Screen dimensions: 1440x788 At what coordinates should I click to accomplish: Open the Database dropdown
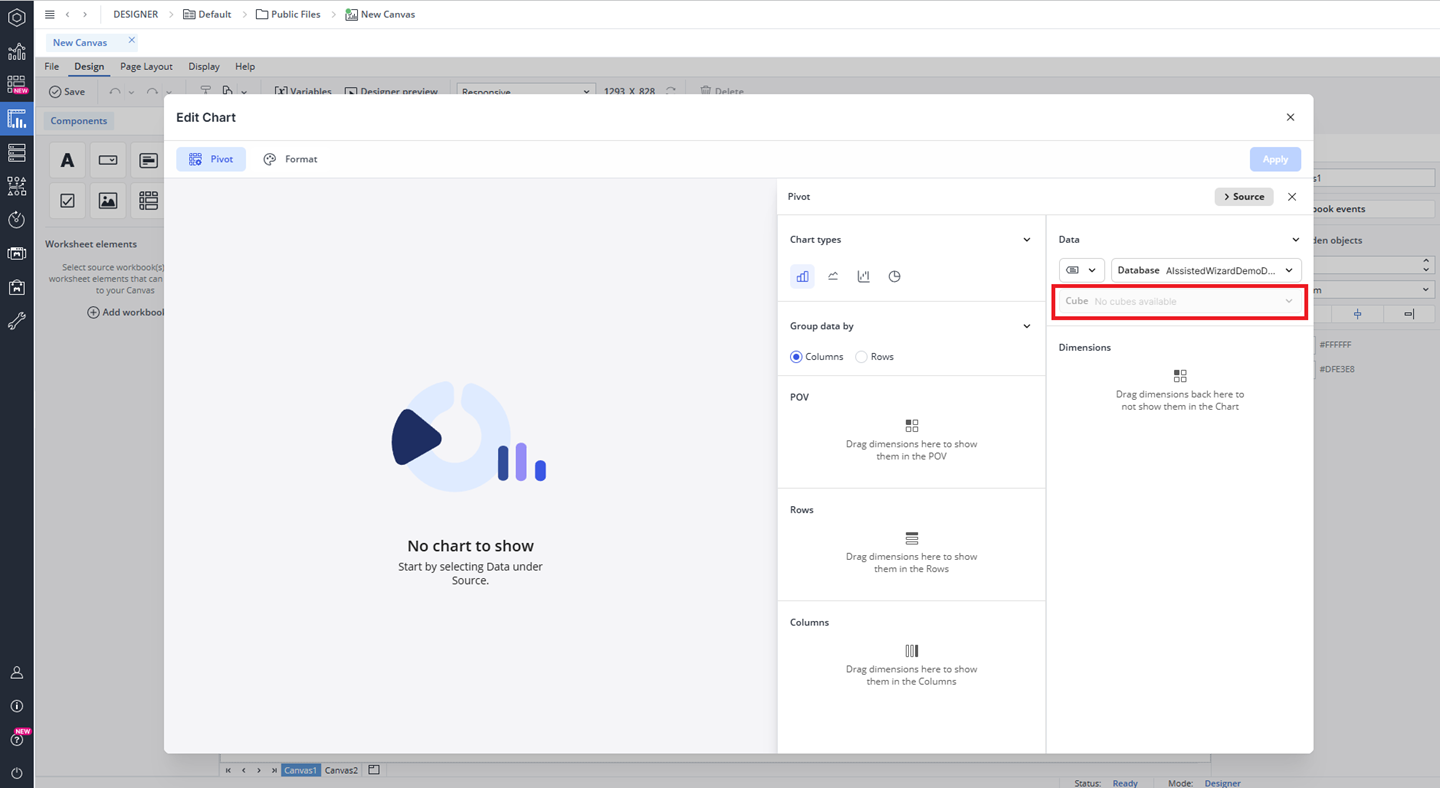[1206, 270]
